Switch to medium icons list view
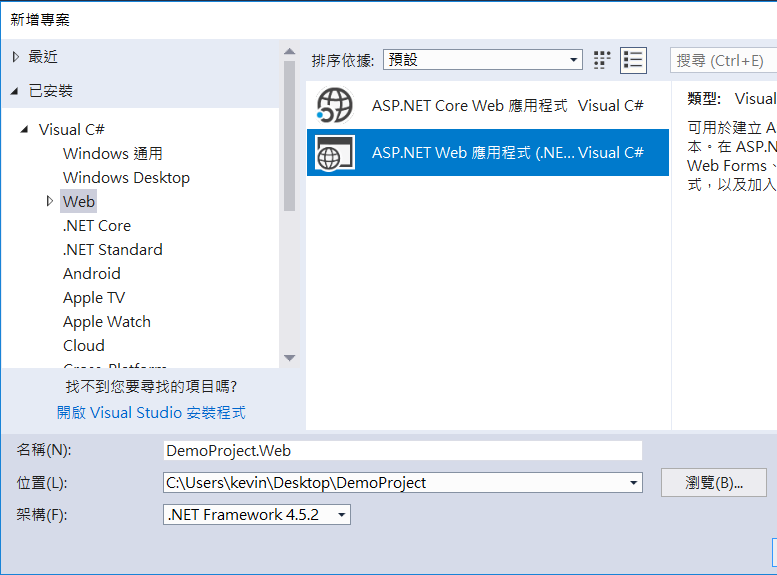 coord(633,60)
